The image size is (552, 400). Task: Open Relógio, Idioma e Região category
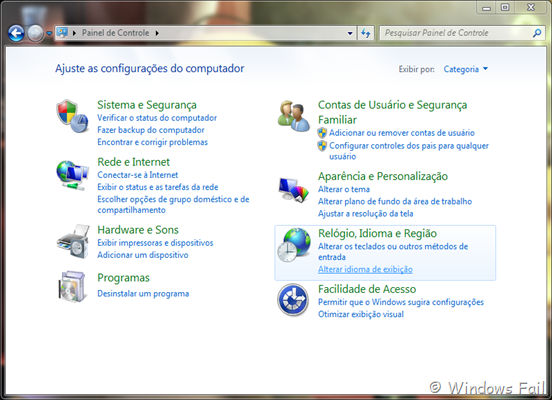click(x=377, y=233)
